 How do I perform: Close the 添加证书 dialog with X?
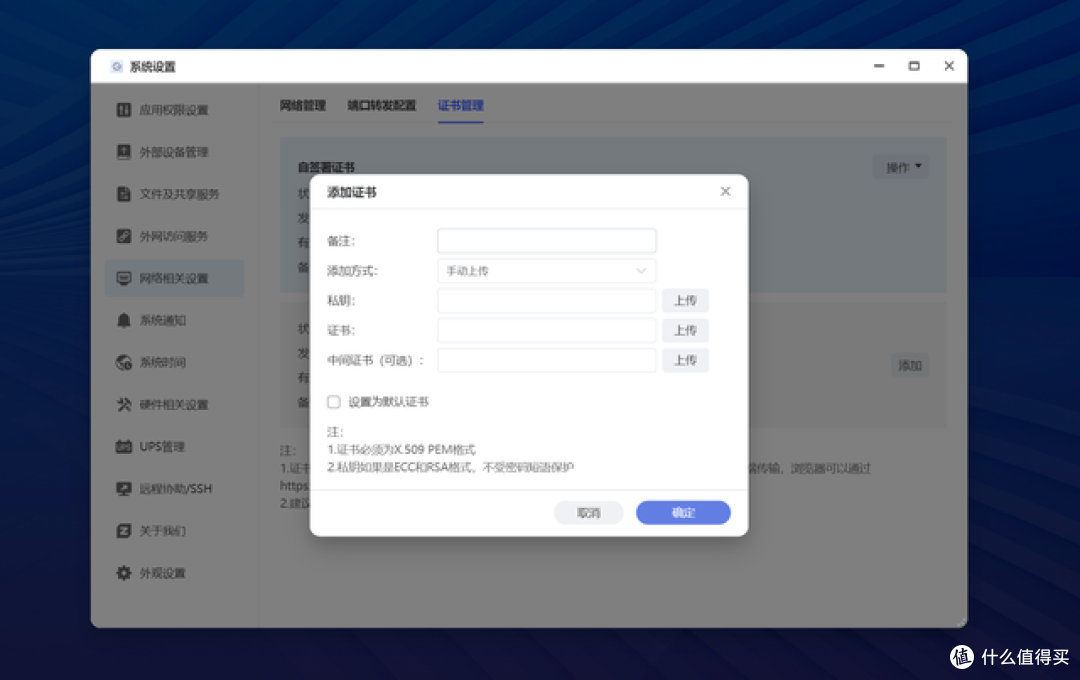click(725, 192)
